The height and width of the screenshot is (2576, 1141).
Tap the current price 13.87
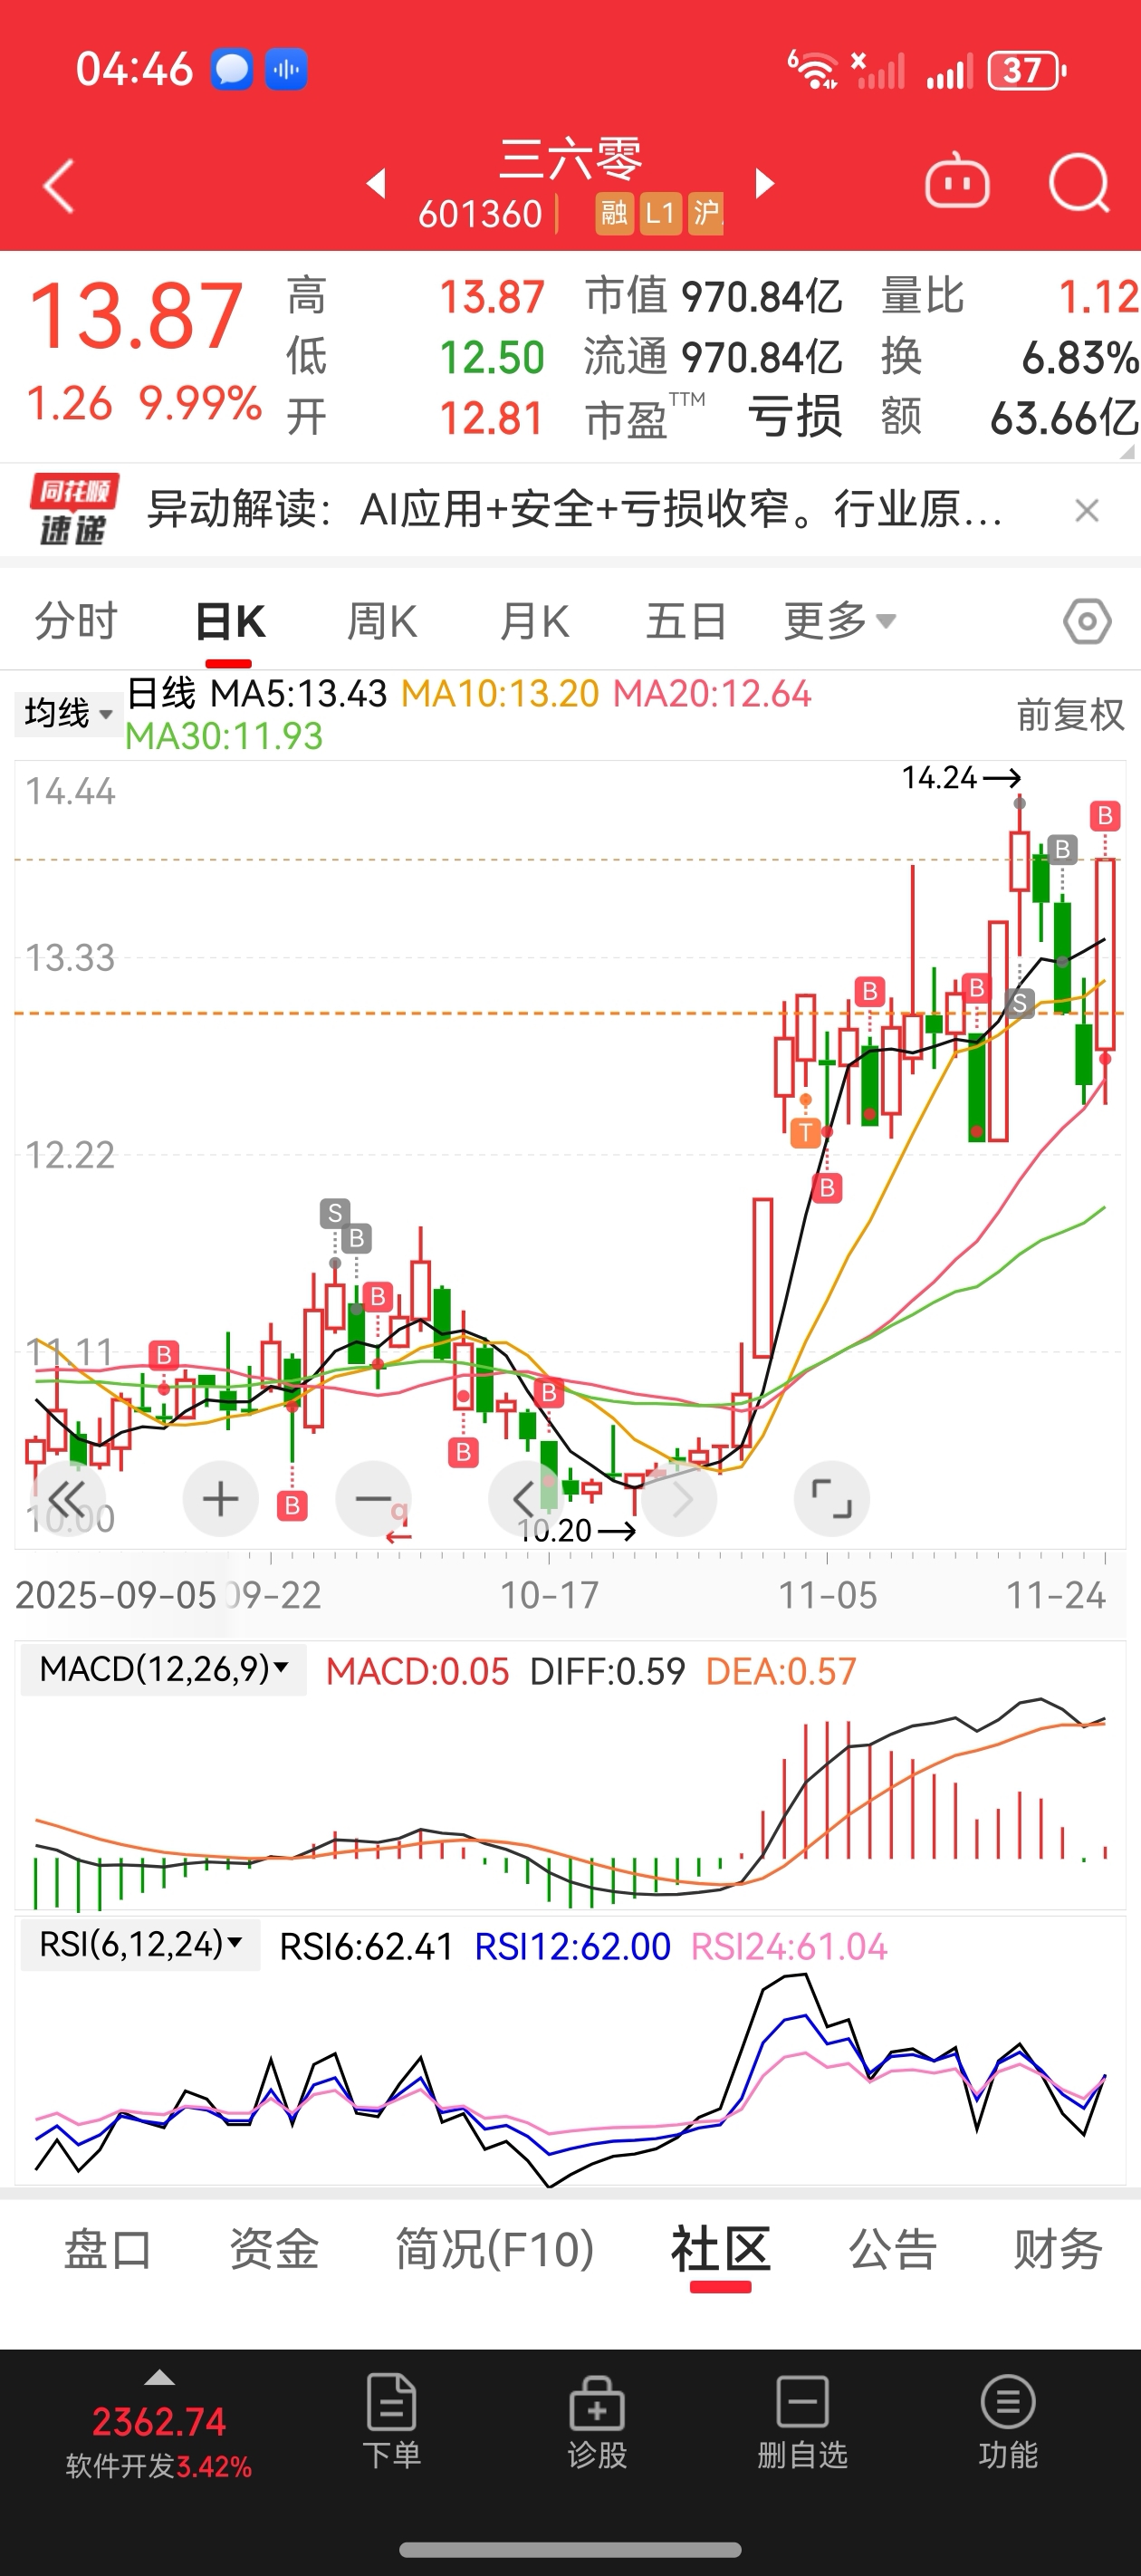tap(136, 316)
